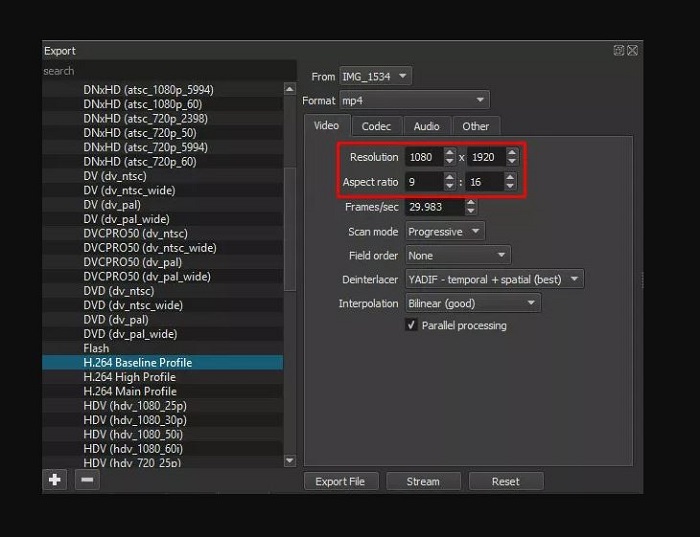This screenshot has height=537, width=700.
Task: Close the Export panel with X icon
Action: pyautogui.click(x=632, y=50)
